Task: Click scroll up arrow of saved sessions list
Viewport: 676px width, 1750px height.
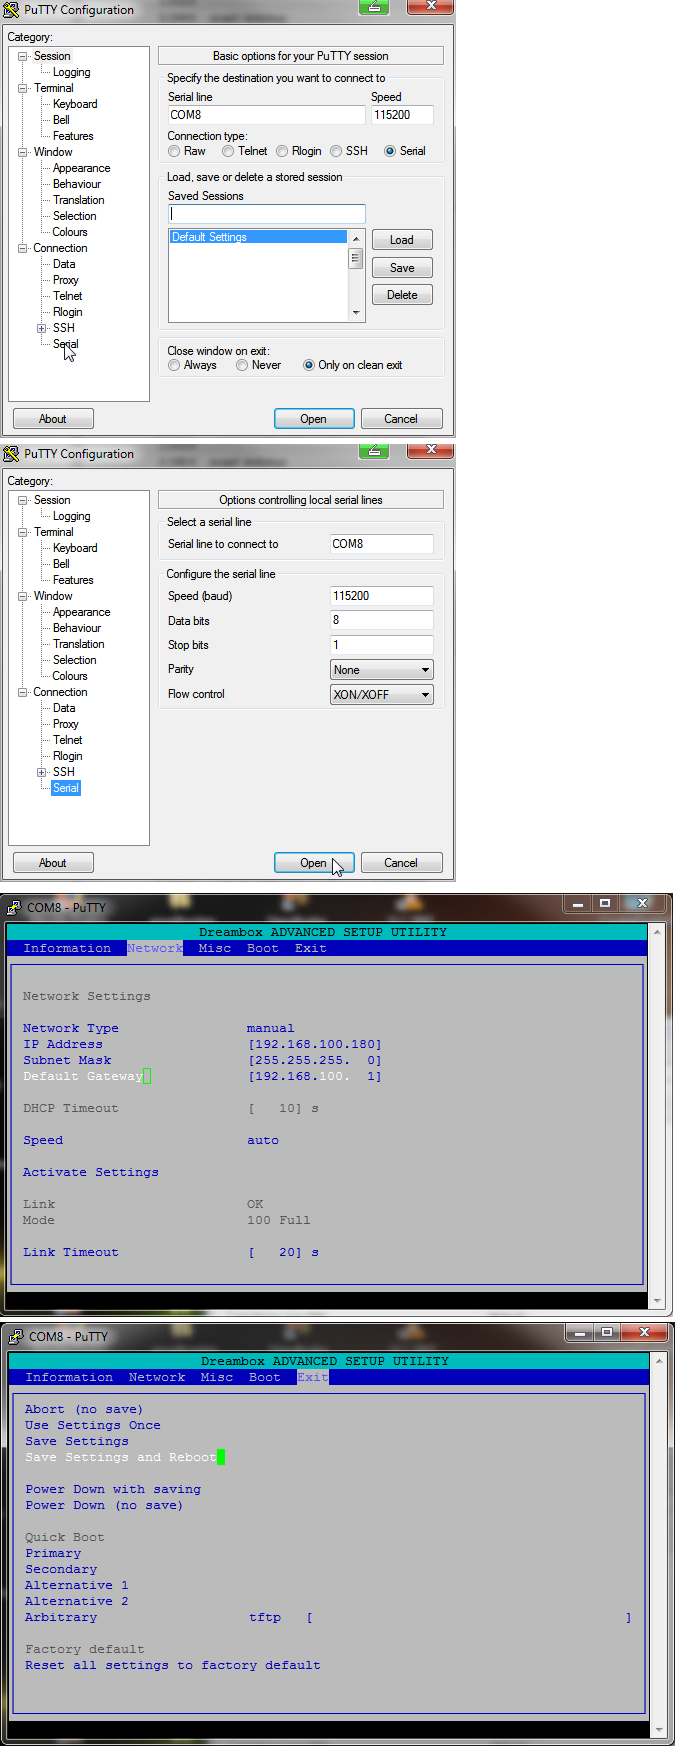Action: (356, 239)
